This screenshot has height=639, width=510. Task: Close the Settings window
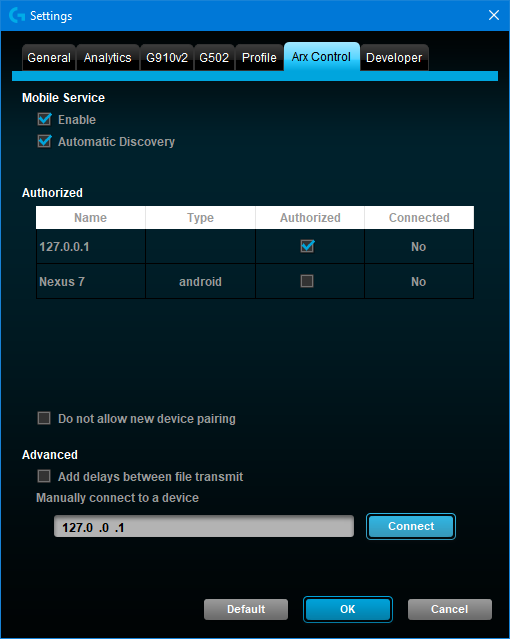(494, 15)
